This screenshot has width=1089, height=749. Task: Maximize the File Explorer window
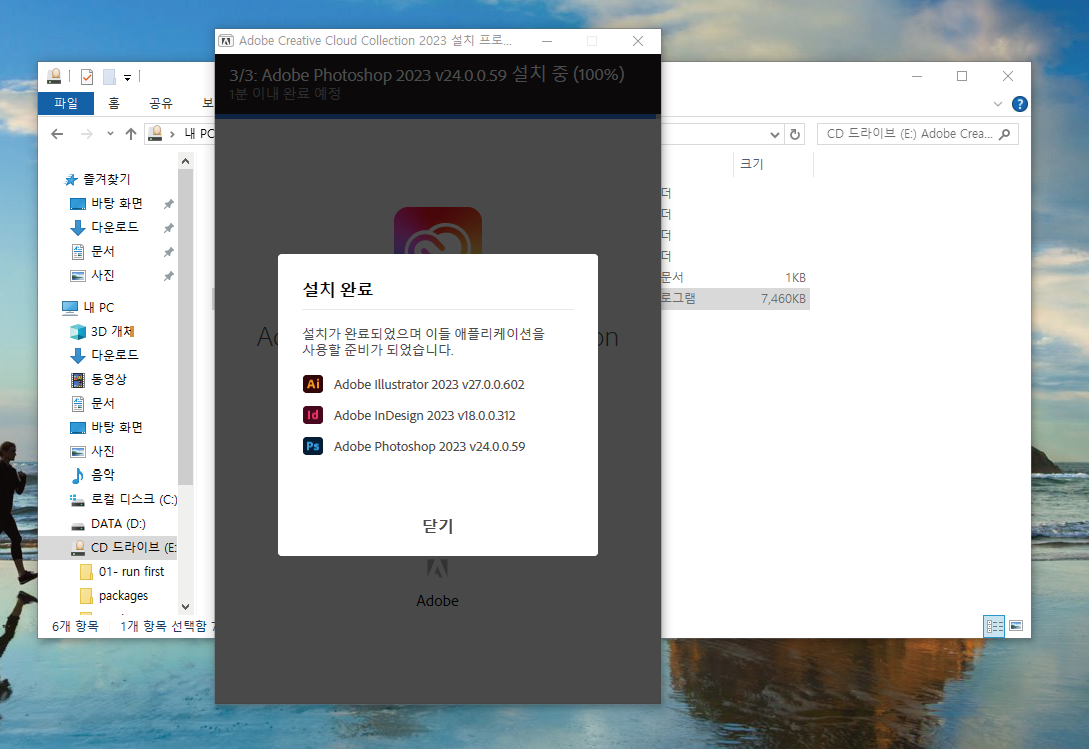point(962,76)
